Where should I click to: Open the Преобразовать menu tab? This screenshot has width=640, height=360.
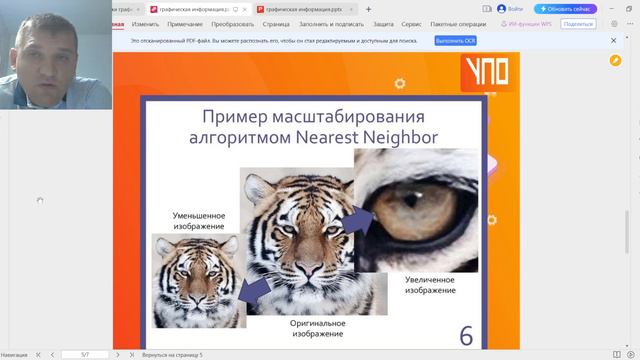tap(233, 24)
